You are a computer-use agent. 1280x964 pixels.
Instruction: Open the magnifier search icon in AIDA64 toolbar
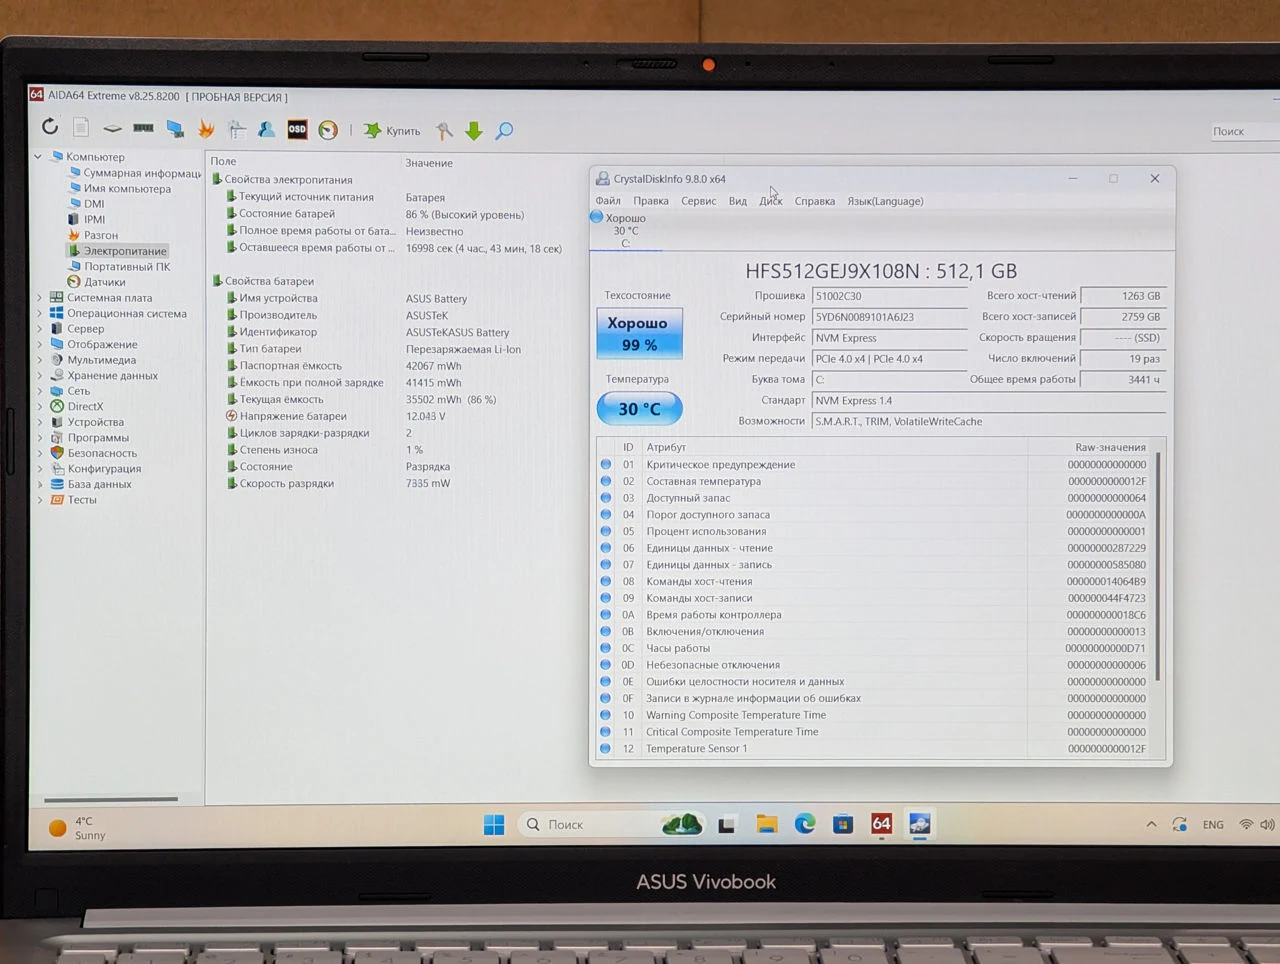(504, 130)
